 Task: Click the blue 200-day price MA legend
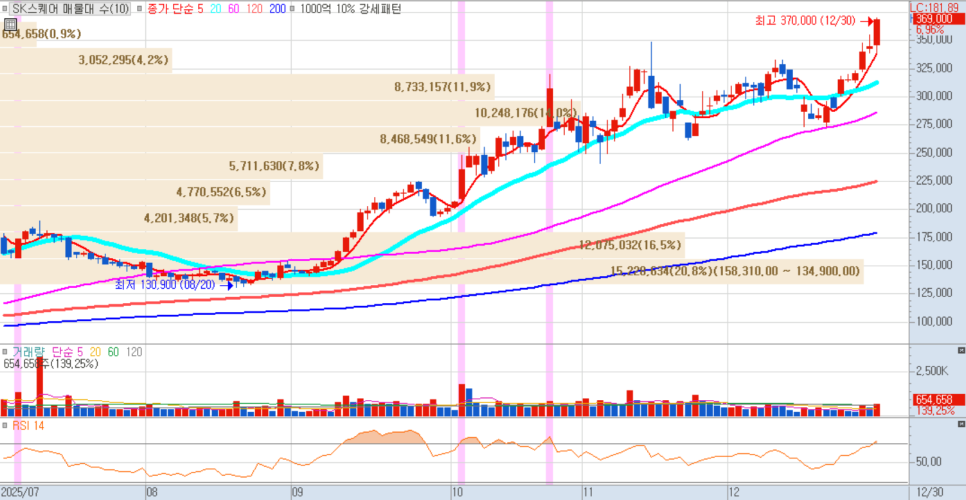click(278, 9)
